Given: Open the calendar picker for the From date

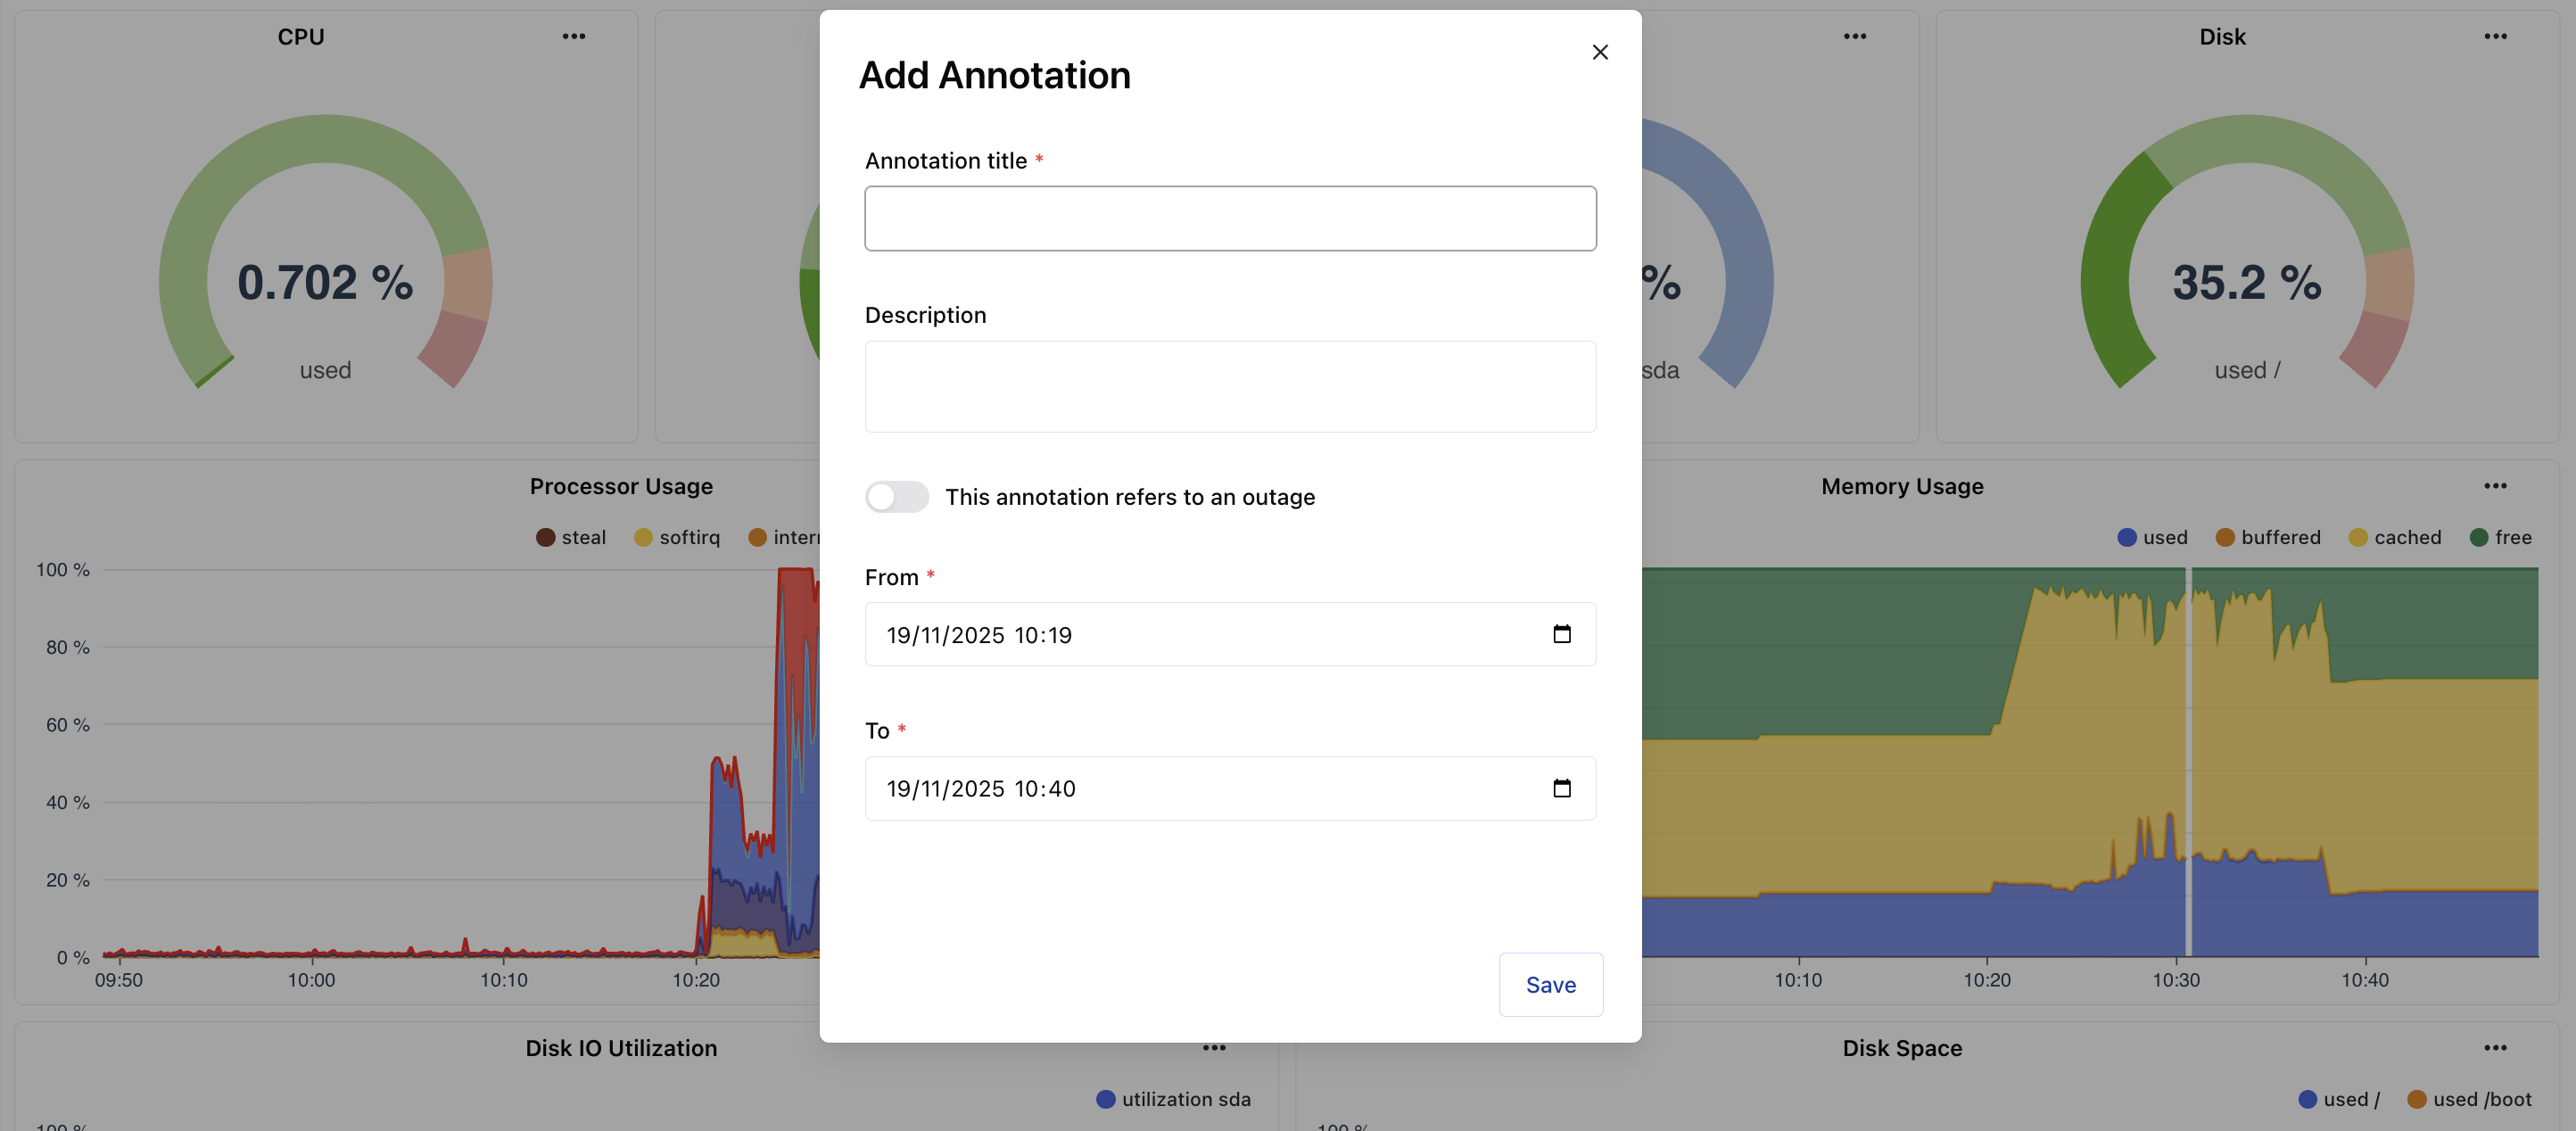Looking at the screenshot, I should (x=1564, y=634).
